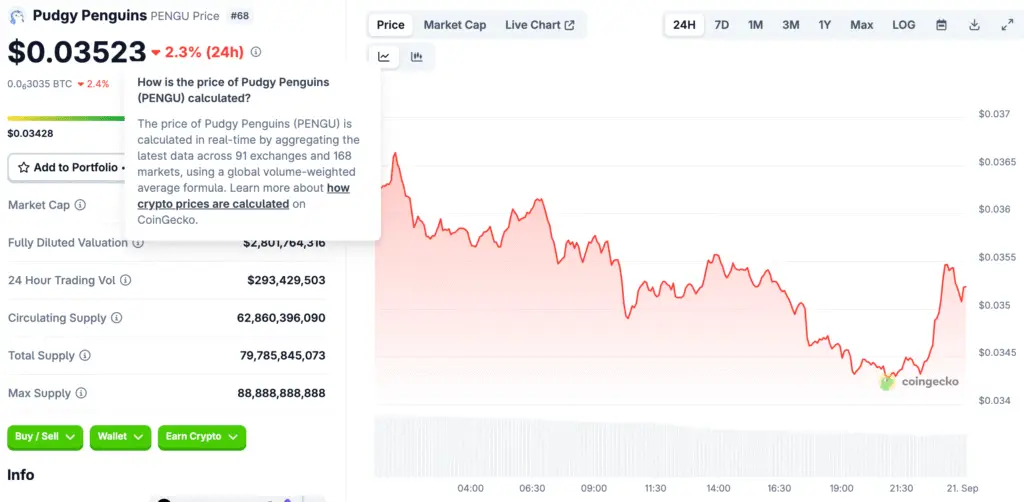The width and height of the screenshot is (1024, 502).
Task: Switch to the Market Cap tab
Action: pyautogui.click(x=455, y=25)
